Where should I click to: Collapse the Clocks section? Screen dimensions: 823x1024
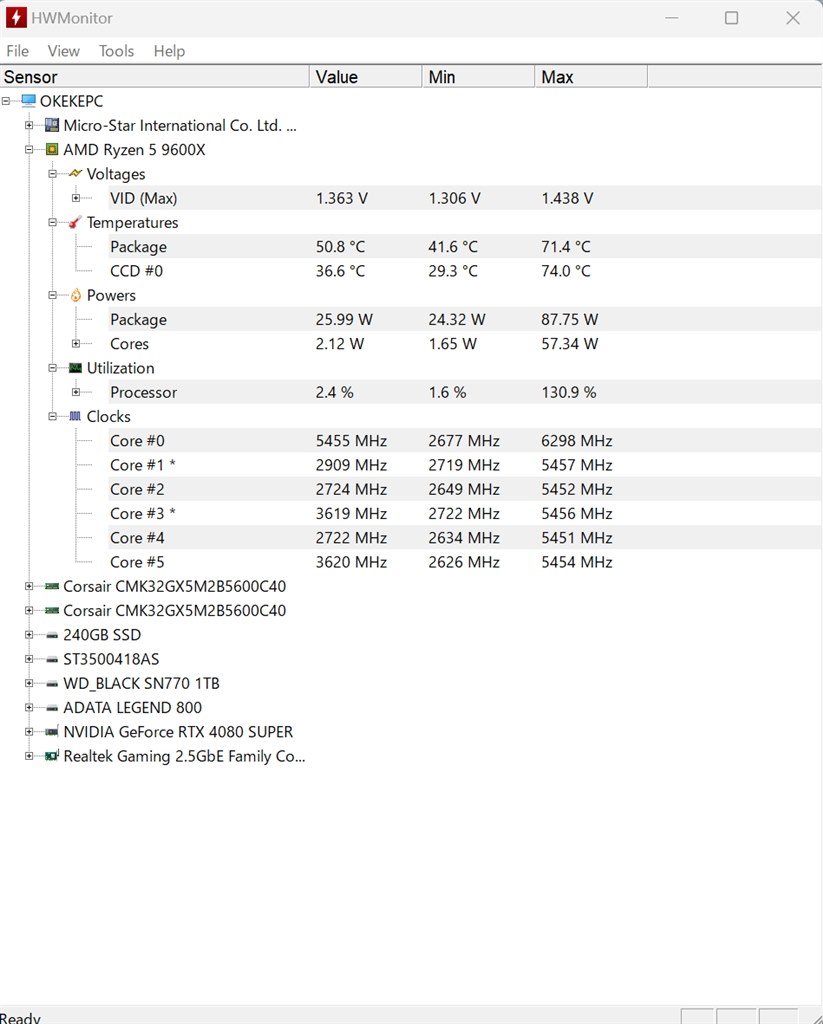tap(52, 417)
